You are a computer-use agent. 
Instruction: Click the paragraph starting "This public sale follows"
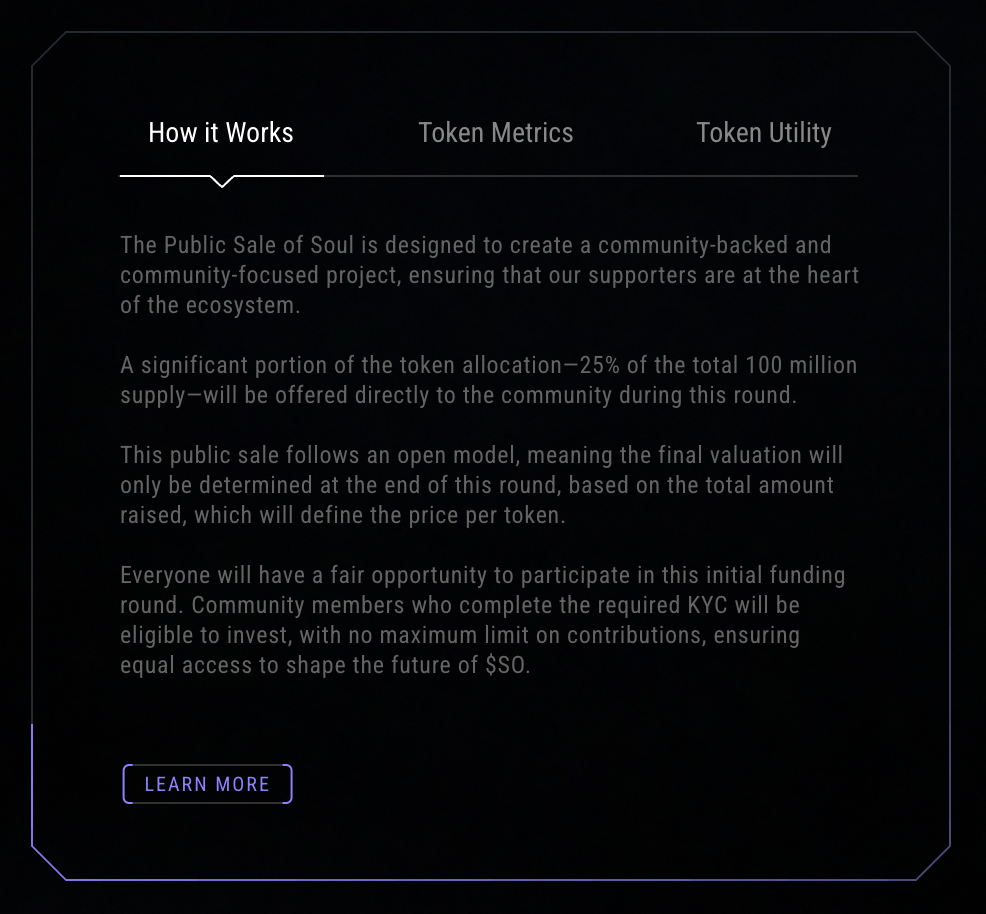[481, 485]
